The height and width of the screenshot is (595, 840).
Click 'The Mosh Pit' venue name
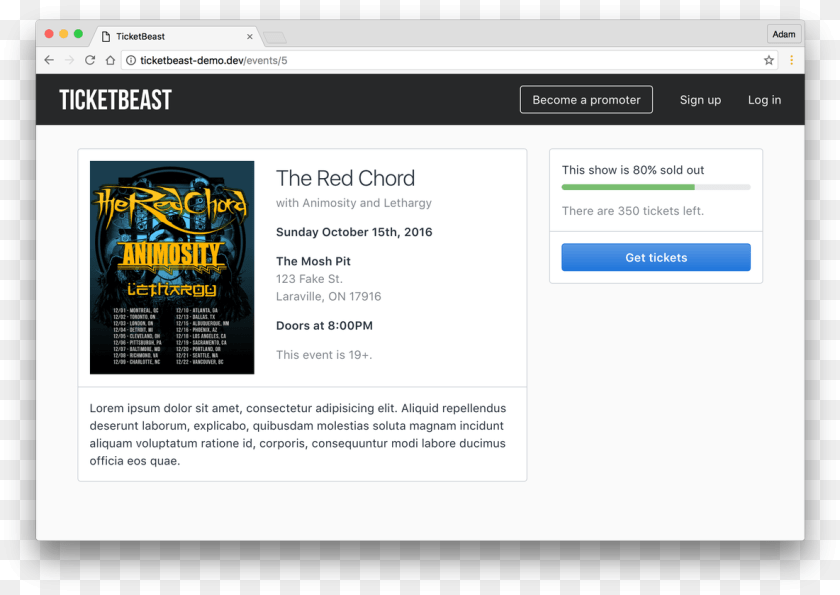point(313,261)
